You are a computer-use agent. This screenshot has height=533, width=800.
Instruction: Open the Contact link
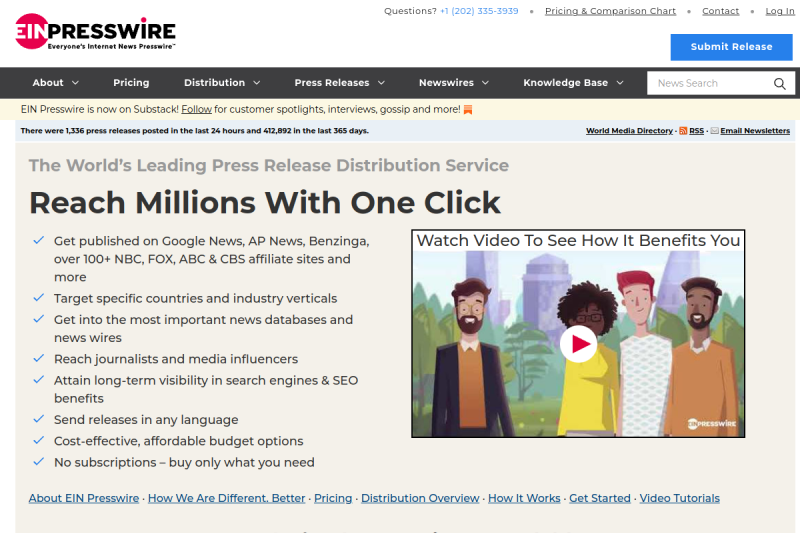point(720,11)
